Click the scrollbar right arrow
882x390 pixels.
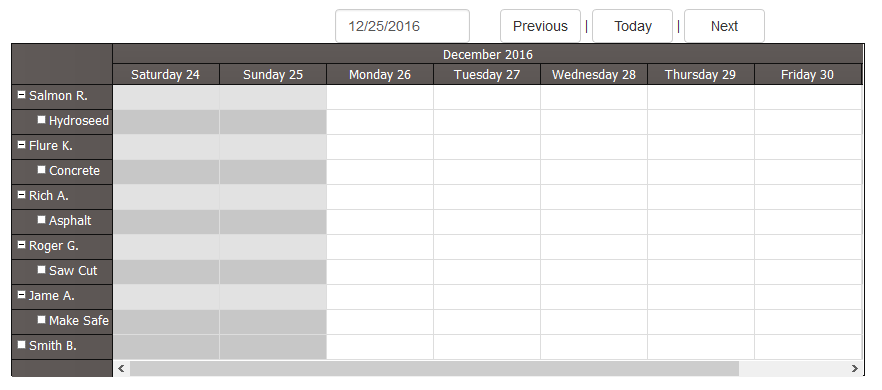click(854, 369)
